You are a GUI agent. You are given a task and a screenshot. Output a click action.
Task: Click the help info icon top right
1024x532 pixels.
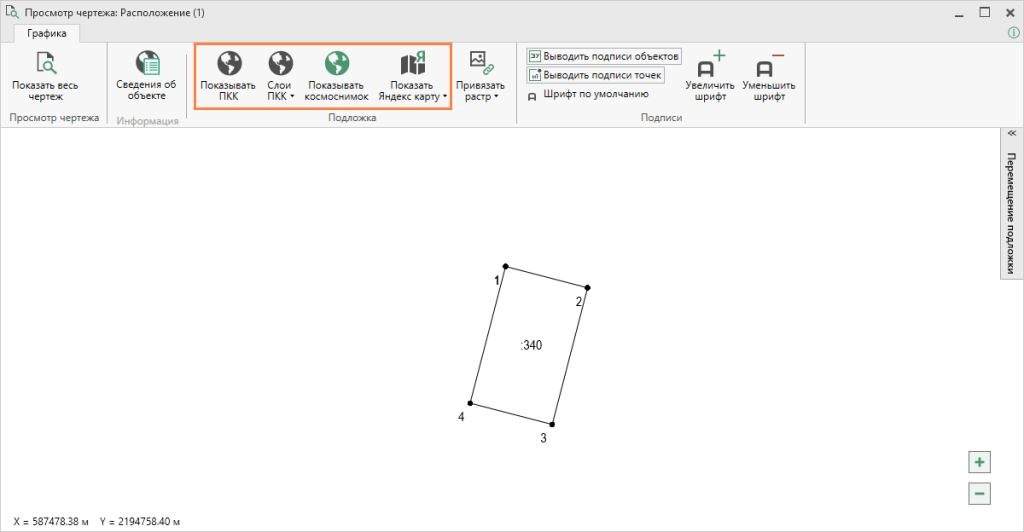pos(1012,33)
